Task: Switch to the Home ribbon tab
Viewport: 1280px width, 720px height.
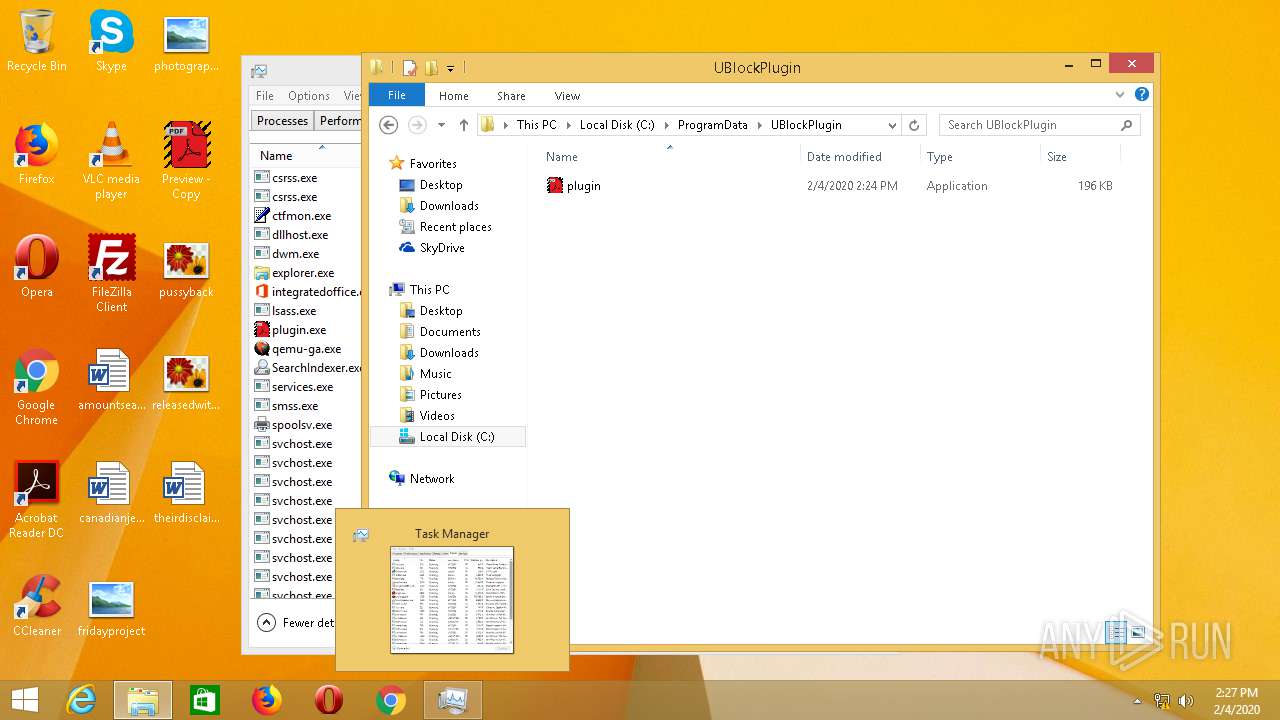Action: pyautogui.click(x=453, y=96)
